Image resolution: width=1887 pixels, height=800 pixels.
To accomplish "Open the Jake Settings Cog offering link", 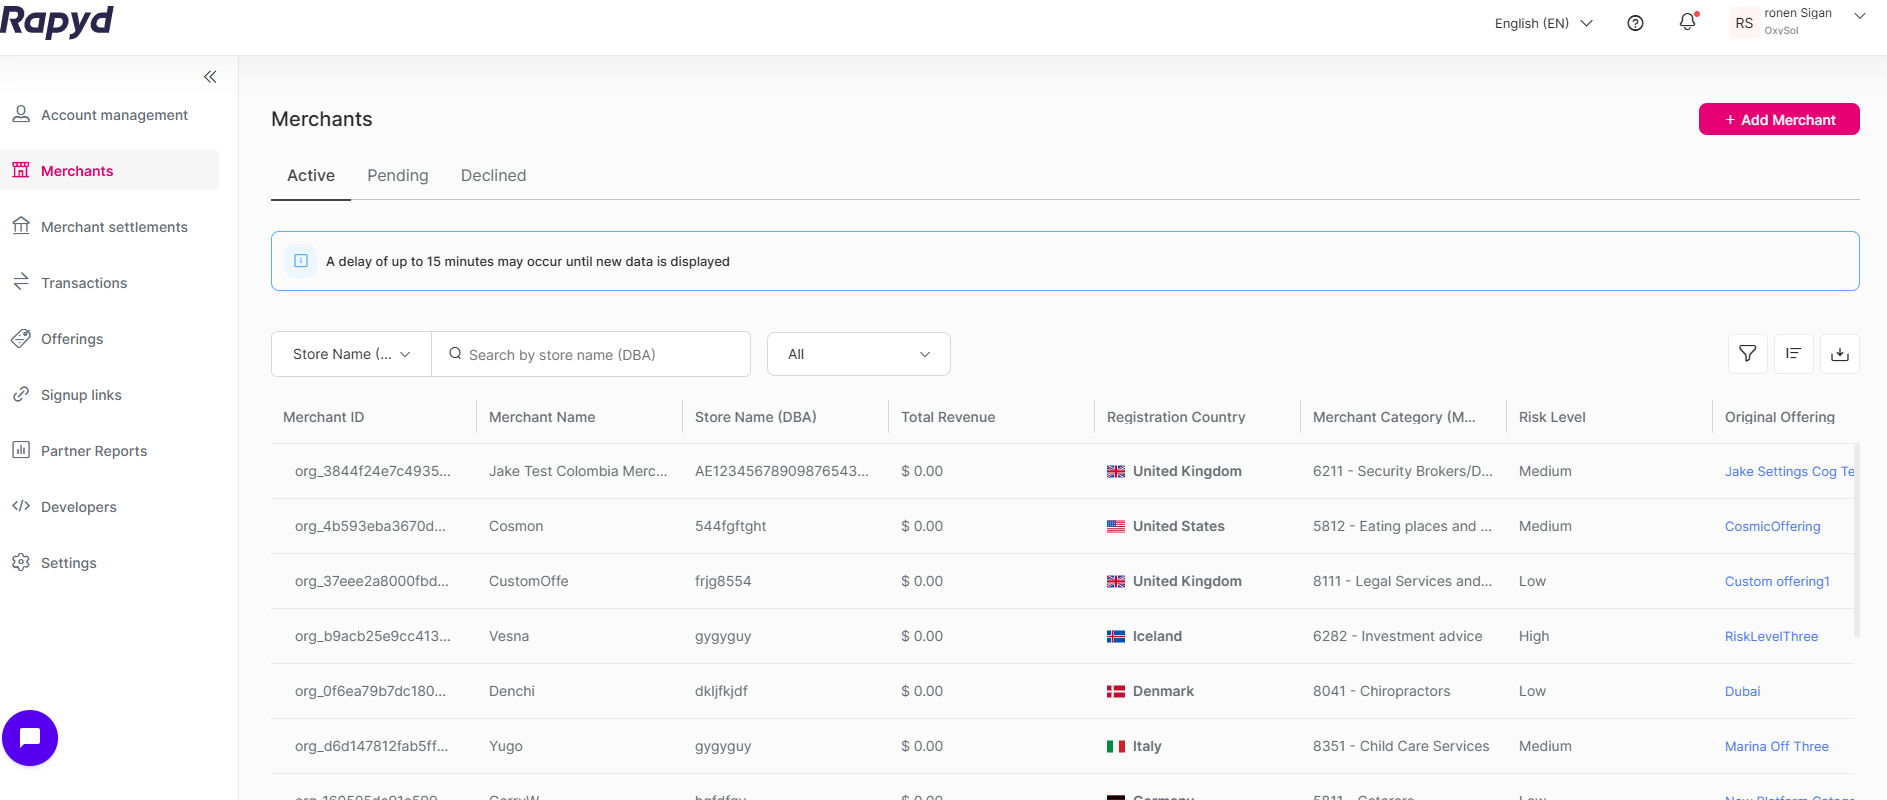I will 1789,471.
